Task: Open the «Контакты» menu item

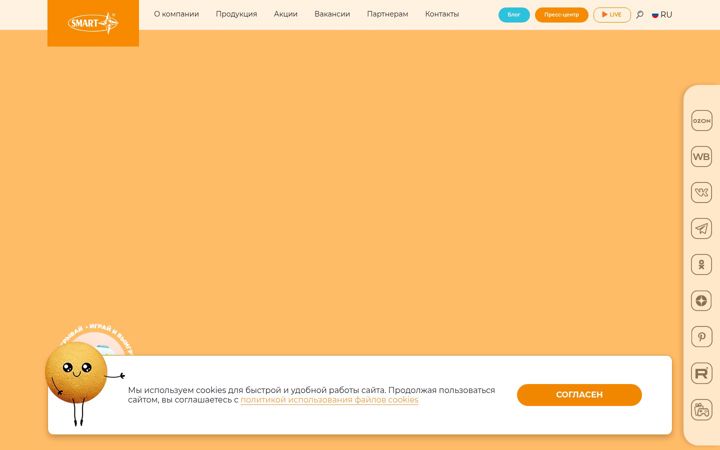Action: point(442,14)
